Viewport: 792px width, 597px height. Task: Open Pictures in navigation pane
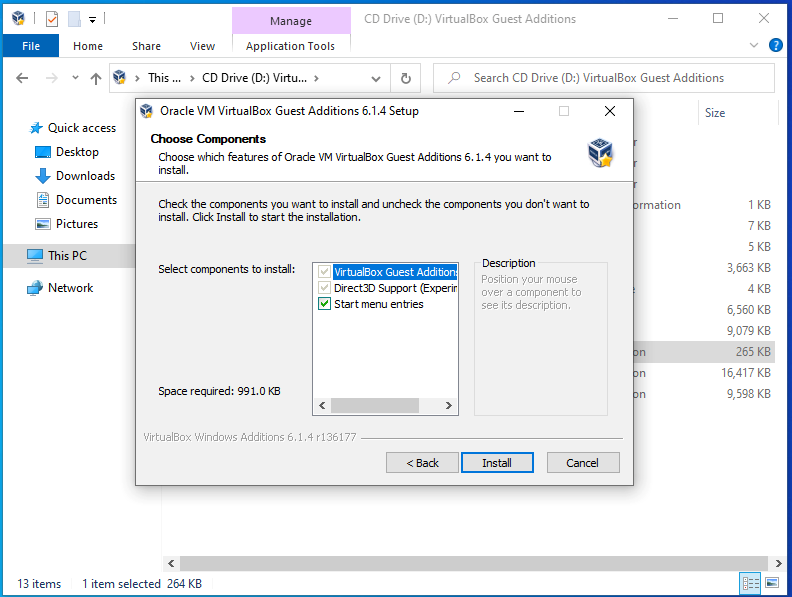77,224
